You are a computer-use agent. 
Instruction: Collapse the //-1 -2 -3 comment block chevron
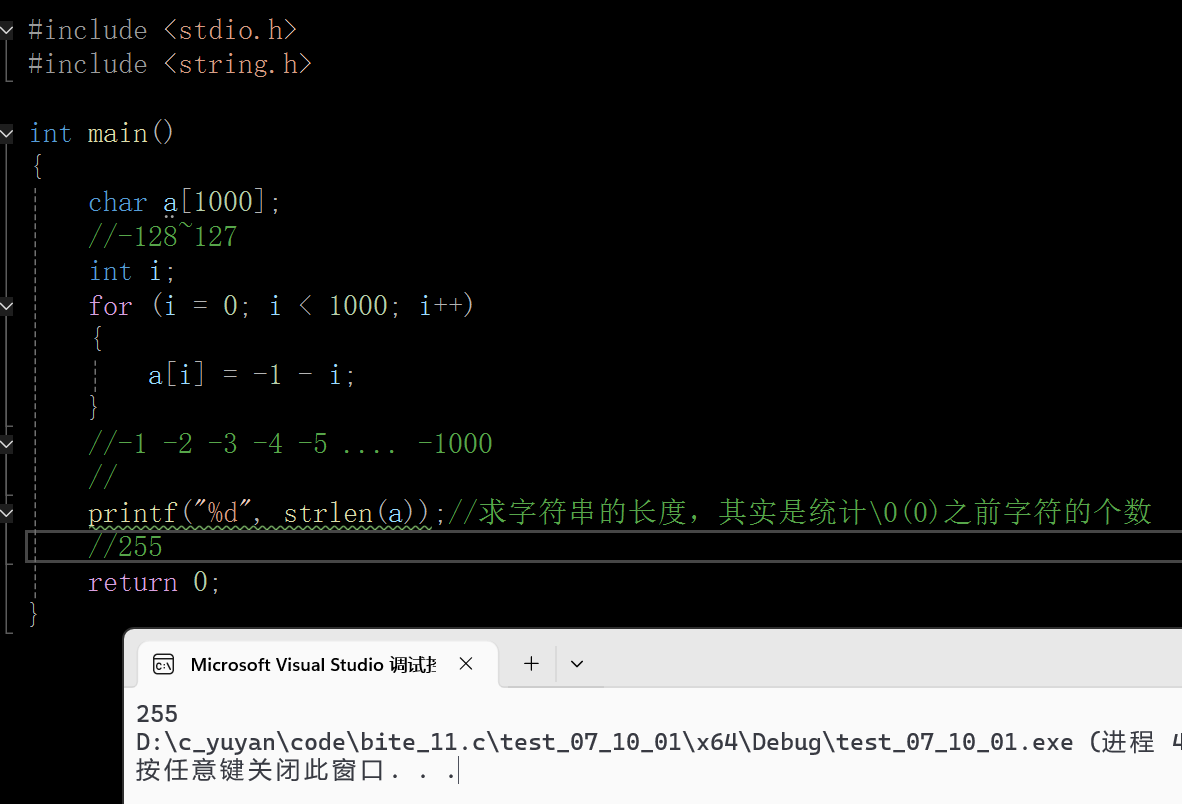click(6, 445)
